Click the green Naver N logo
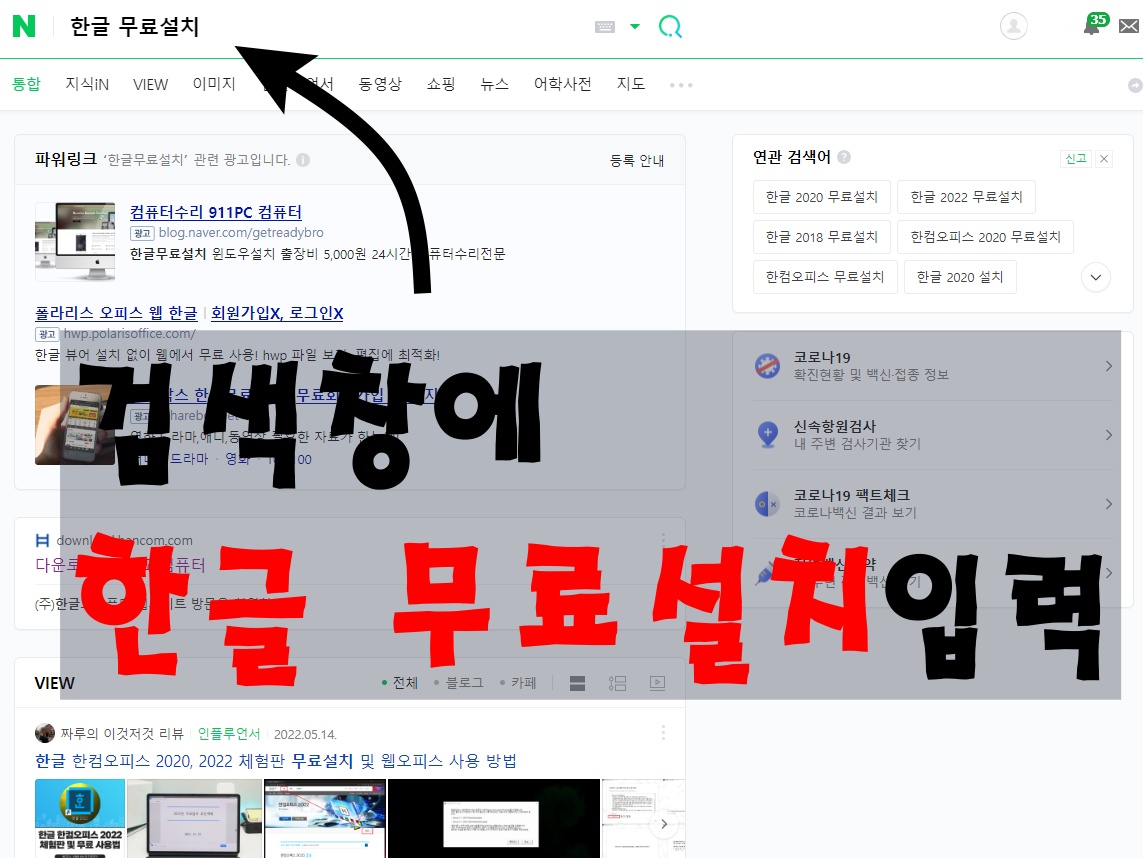The image size is (1143, 858). click(24, 26)
